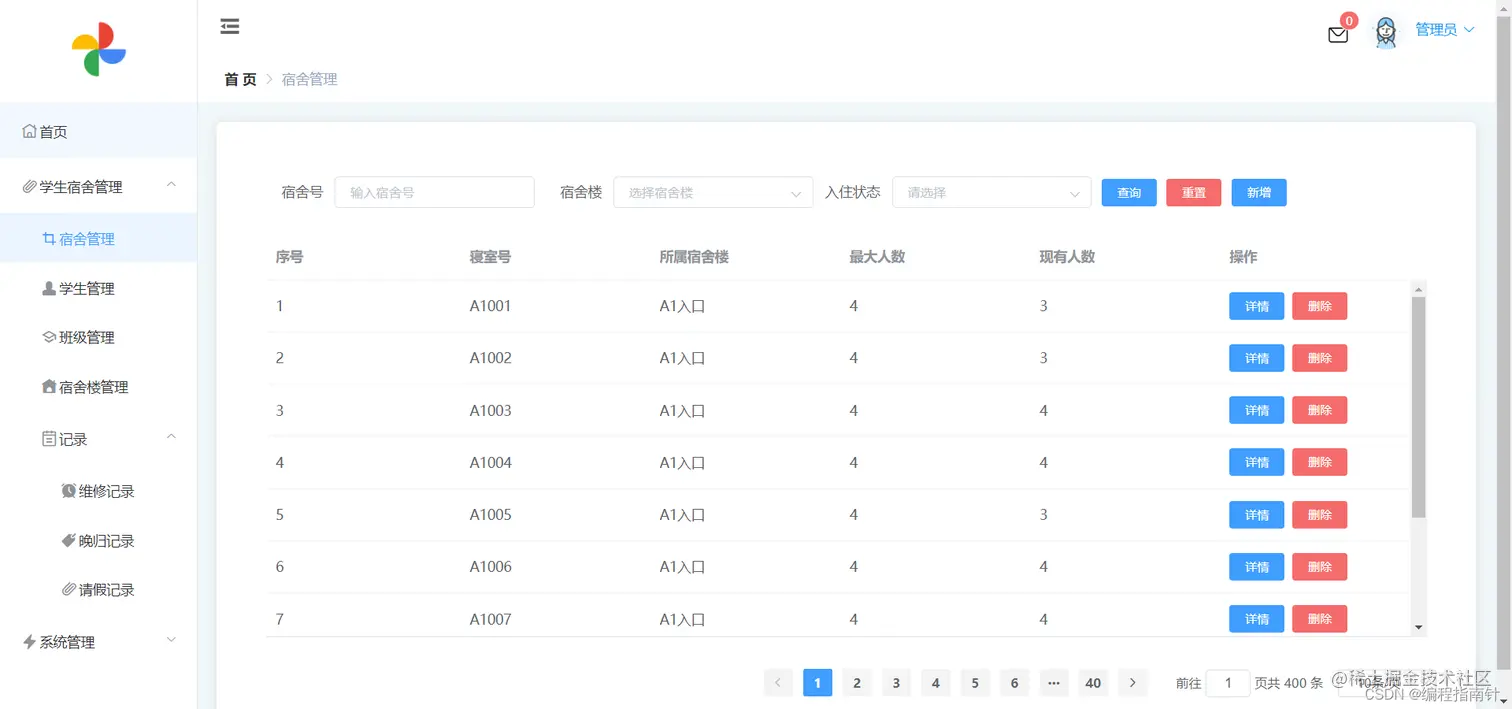Click the 最大人数 column header
1512x709 pixels.
tap(877, 257)
